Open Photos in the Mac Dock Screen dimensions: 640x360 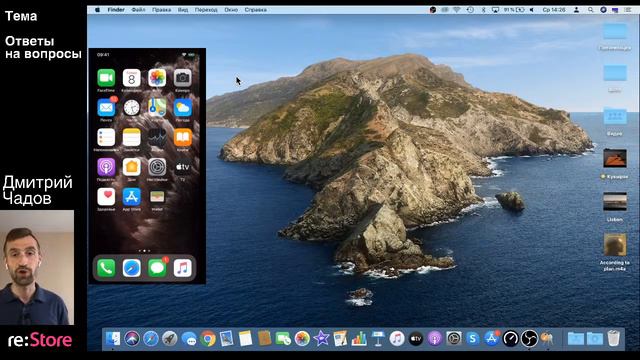(x=302, y=339)
